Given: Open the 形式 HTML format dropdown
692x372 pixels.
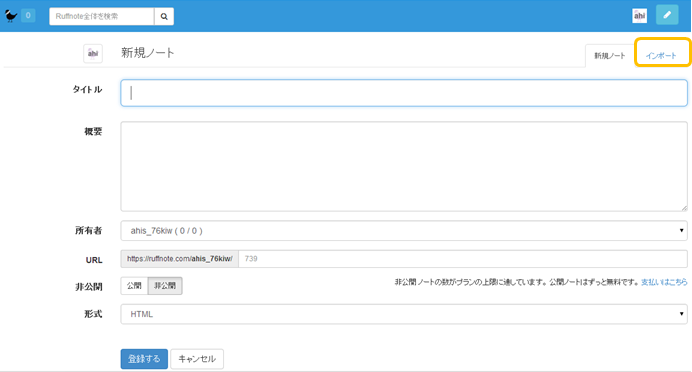Looking at the screenshot, I should [404, 314].
